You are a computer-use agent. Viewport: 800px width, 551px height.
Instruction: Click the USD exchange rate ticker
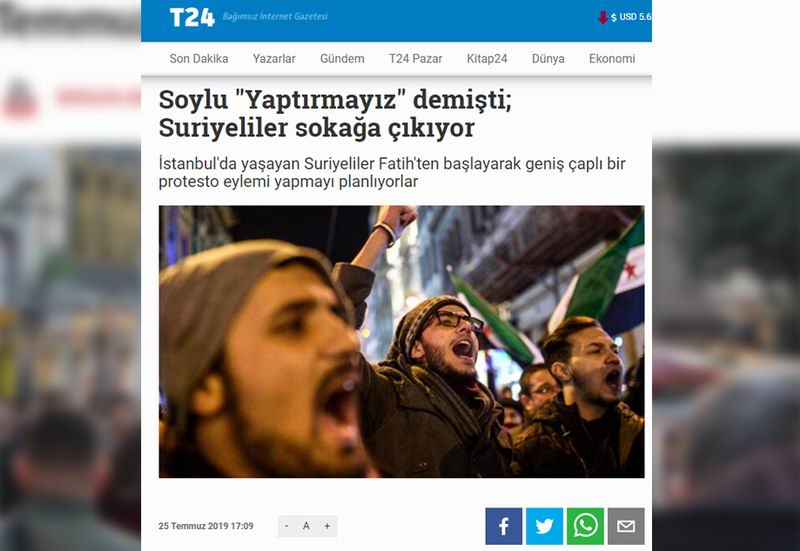click(x=631, y=17)
